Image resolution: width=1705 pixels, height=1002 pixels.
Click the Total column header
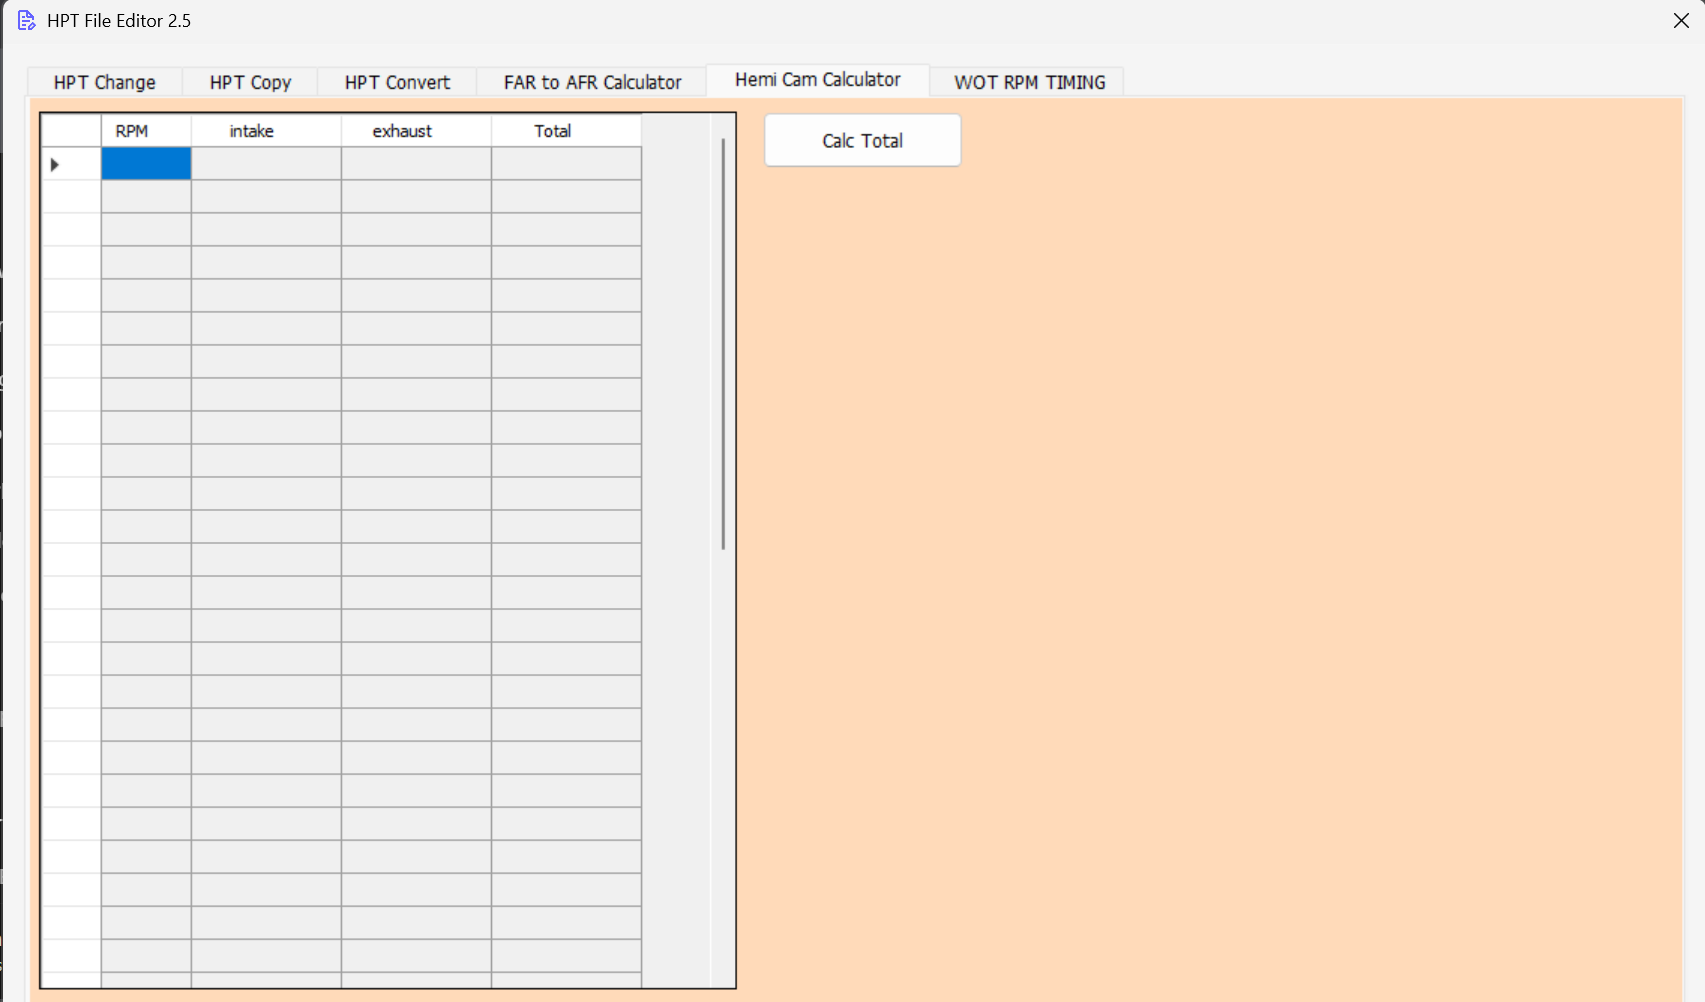pyautogui.click(x=552, y=130)
